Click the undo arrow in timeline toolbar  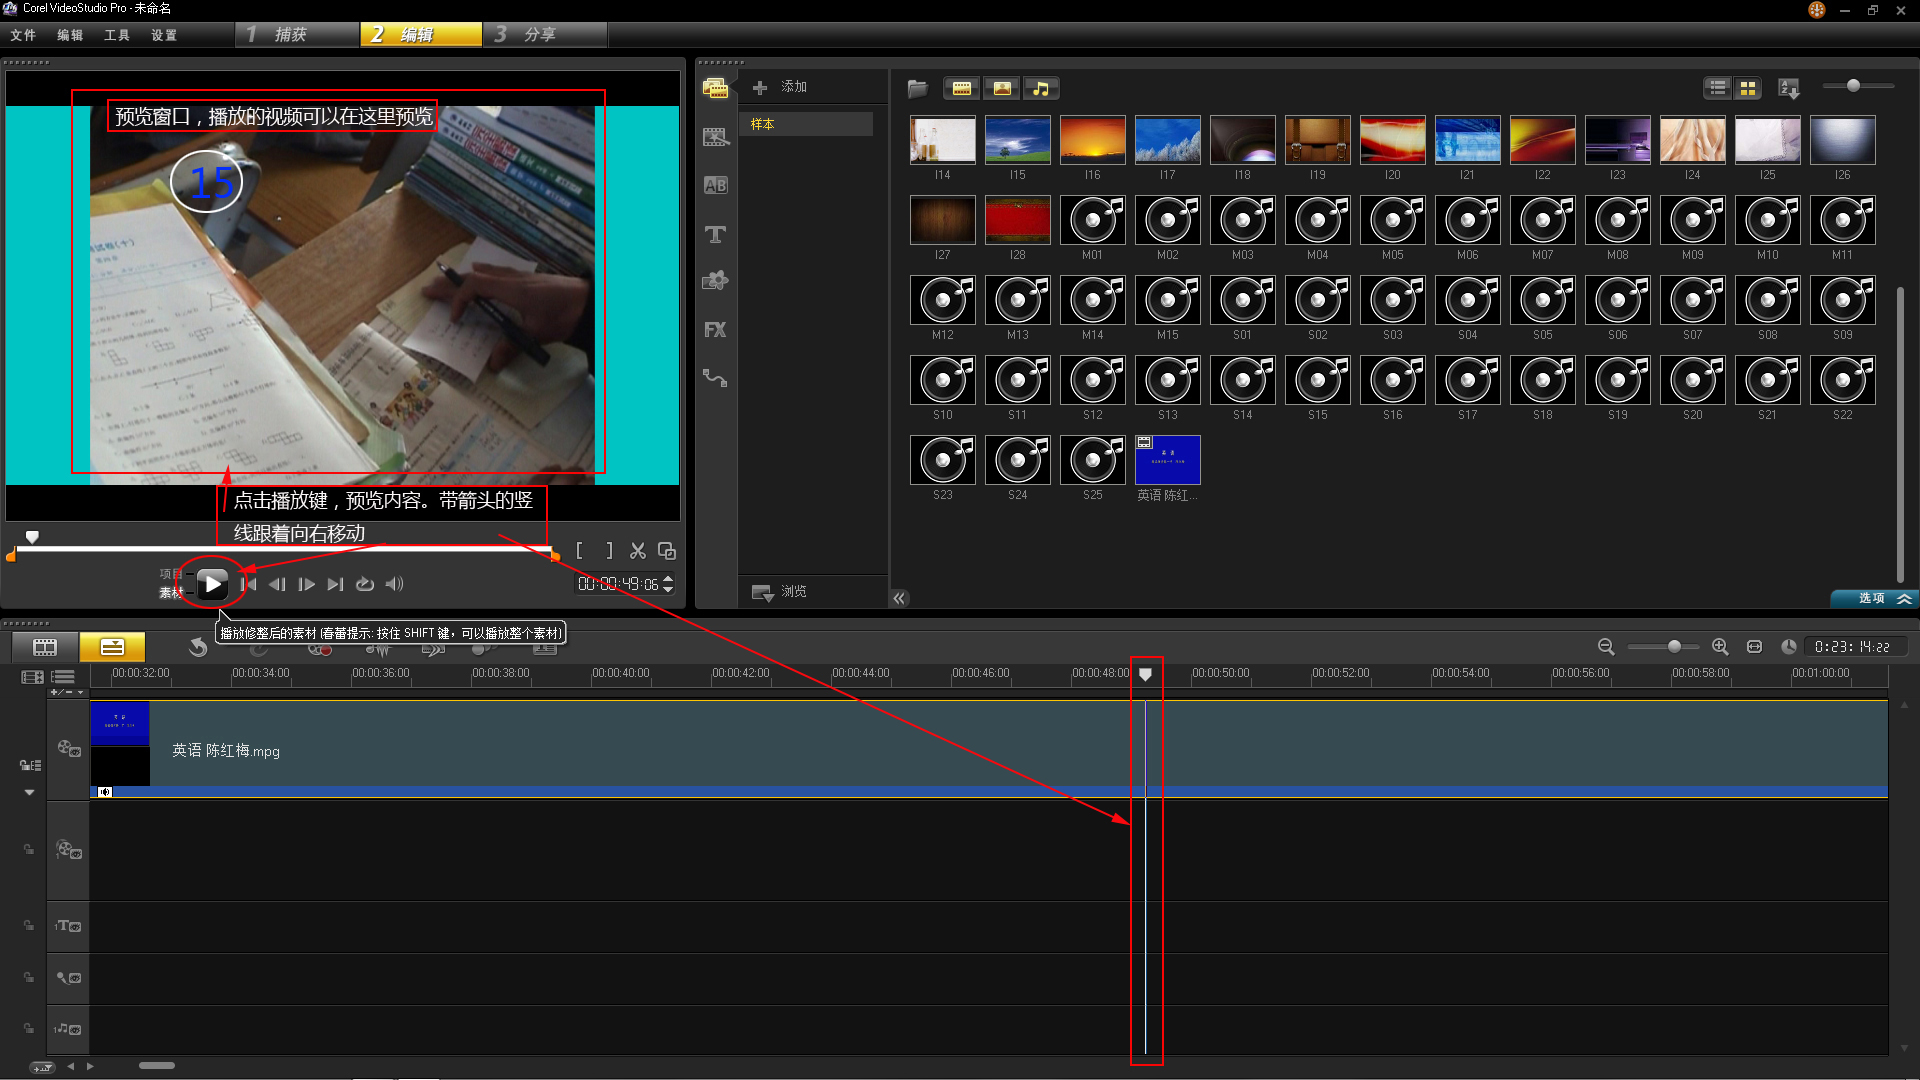[198, 647]
